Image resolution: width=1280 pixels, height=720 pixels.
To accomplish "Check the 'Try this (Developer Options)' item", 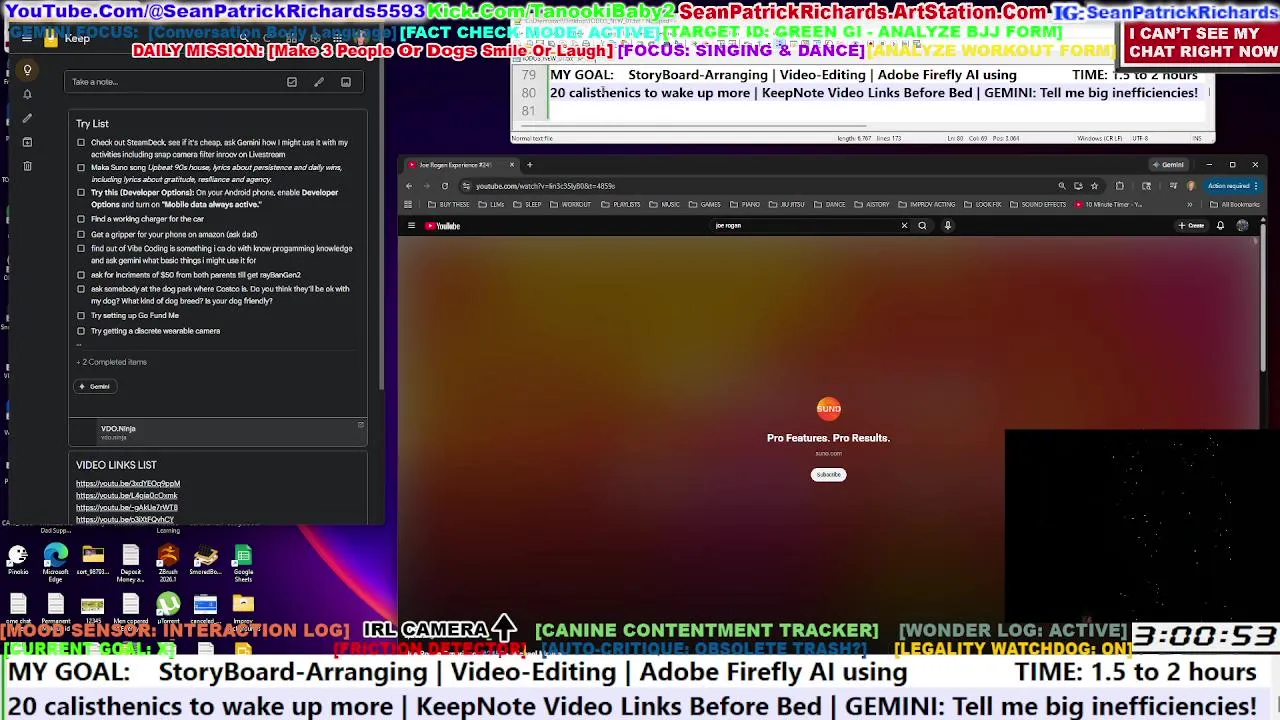I will [x=81, y=193].
